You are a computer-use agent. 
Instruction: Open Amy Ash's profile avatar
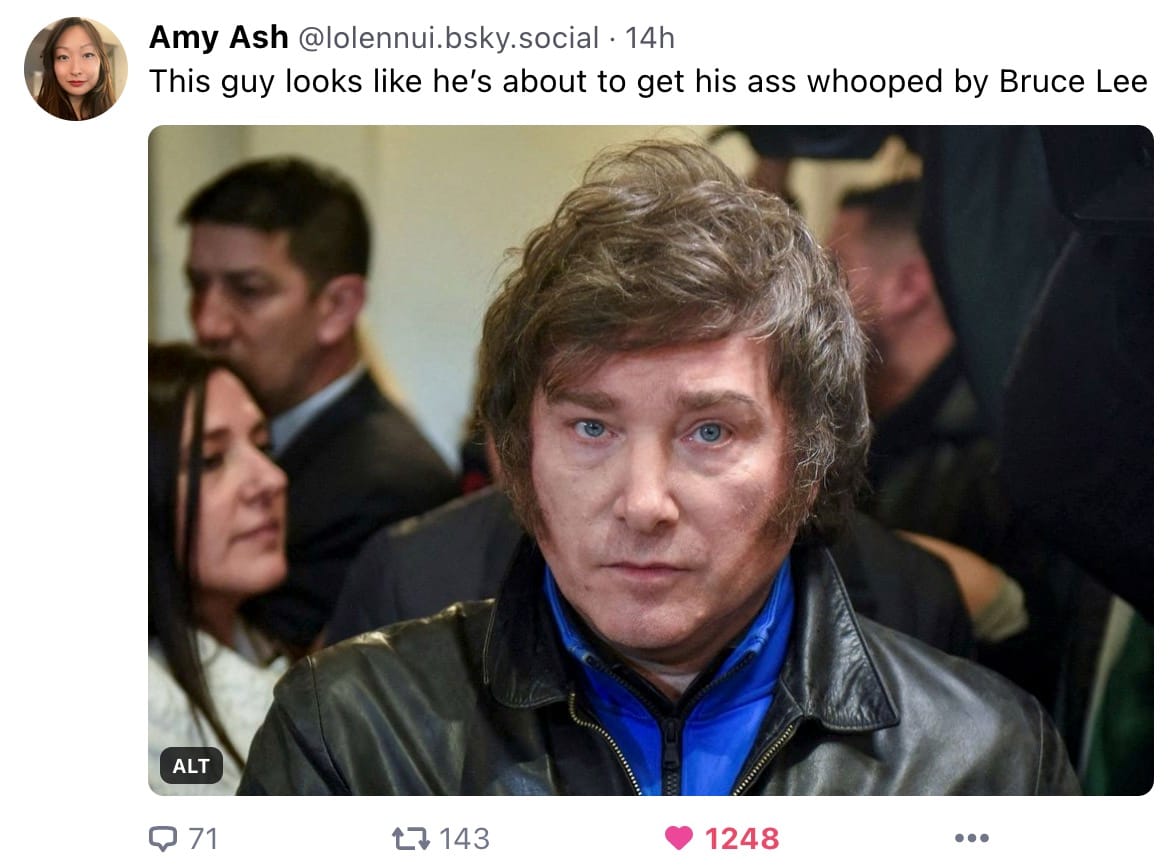coord(76,69)
